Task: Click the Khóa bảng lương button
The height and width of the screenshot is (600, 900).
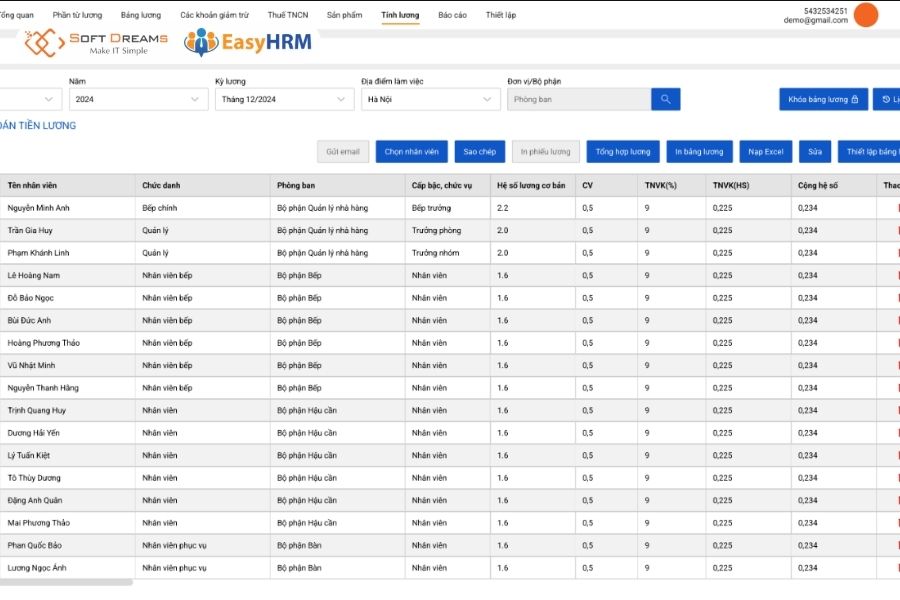Action: click(x=823, y=99)
